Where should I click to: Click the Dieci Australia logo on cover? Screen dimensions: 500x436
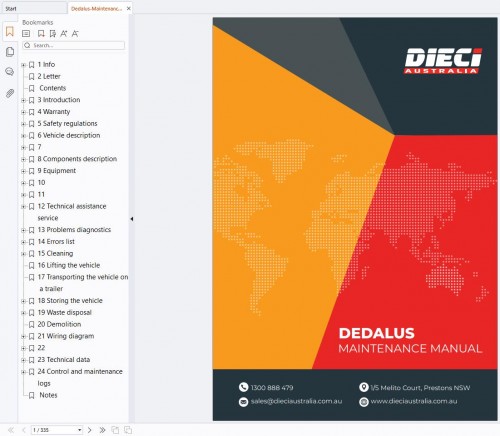pyautogui.click(x=443, y=60)
